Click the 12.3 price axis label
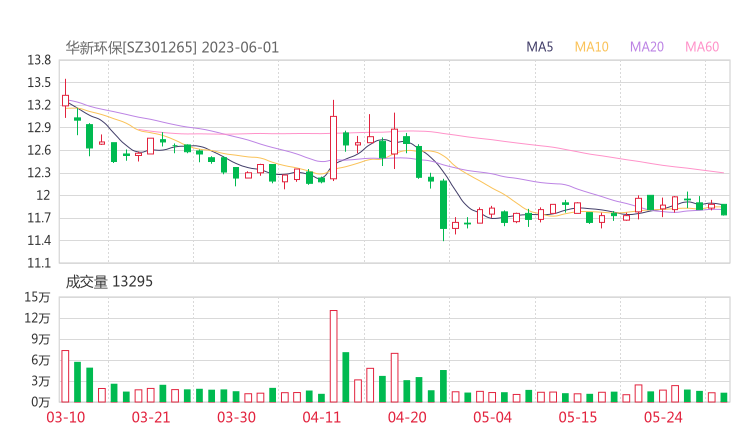Image resolution: width=740 pixels, height=440 pixels. click(39, 173)
